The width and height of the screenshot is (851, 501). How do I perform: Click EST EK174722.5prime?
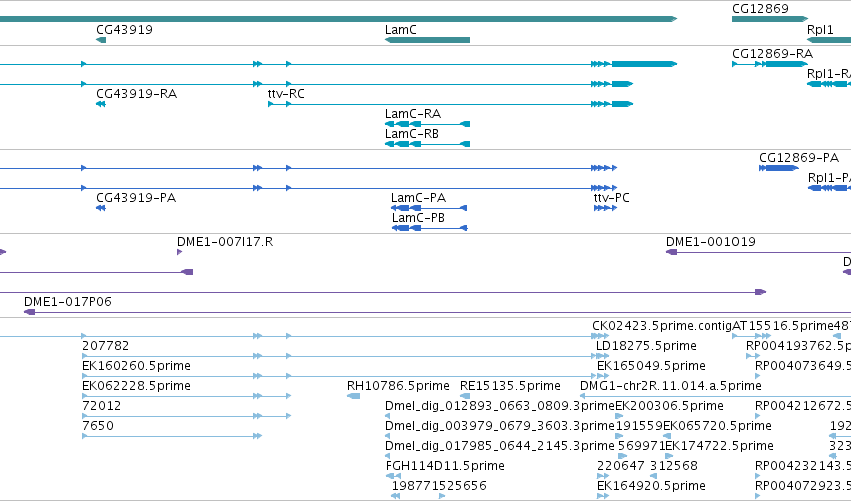719,446
